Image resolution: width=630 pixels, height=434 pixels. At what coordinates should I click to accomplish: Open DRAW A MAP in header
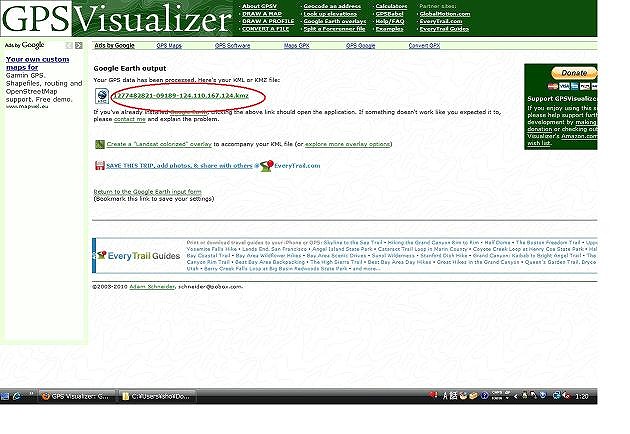[x=262, y=14]
